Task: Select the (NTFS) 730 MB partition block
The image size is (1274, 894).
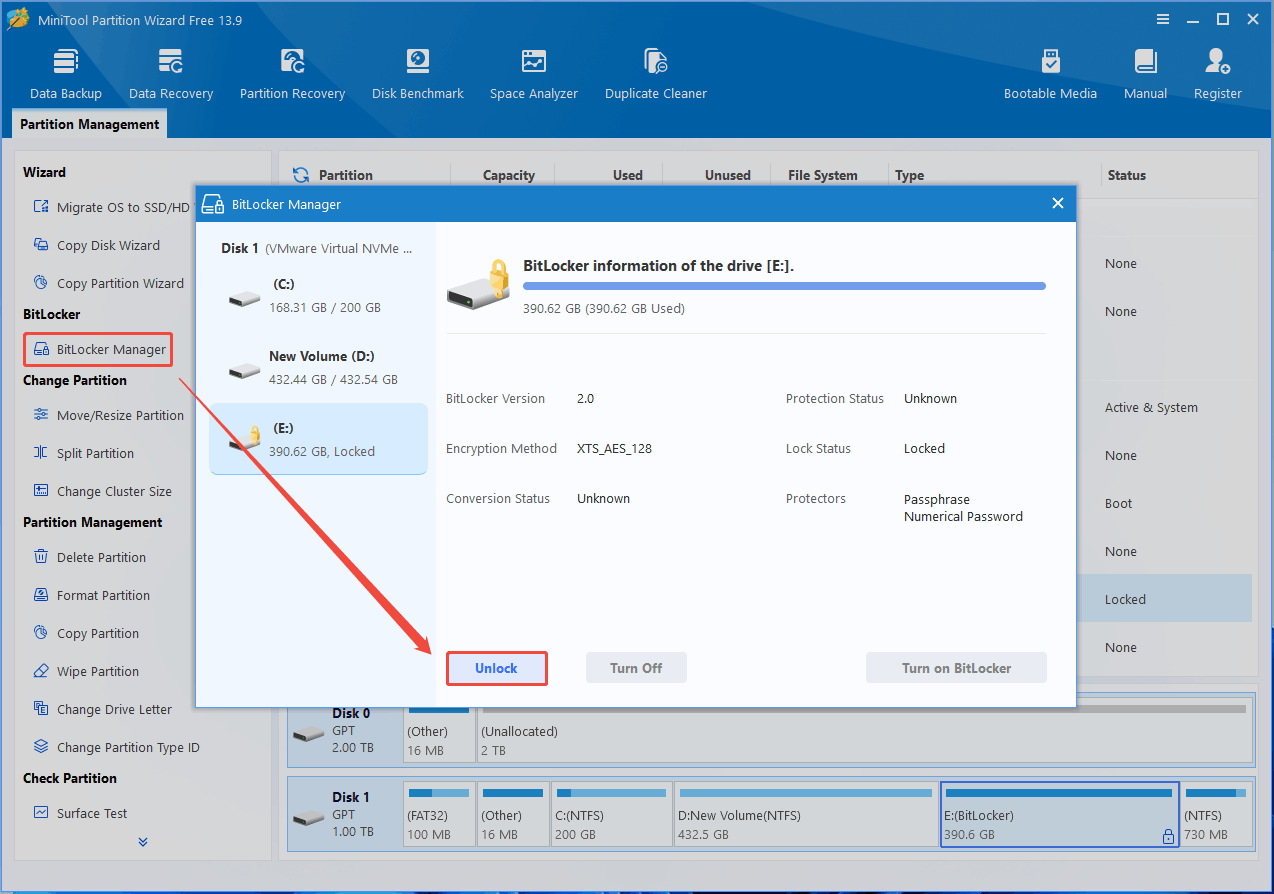Action: (x=1217, y=814)
